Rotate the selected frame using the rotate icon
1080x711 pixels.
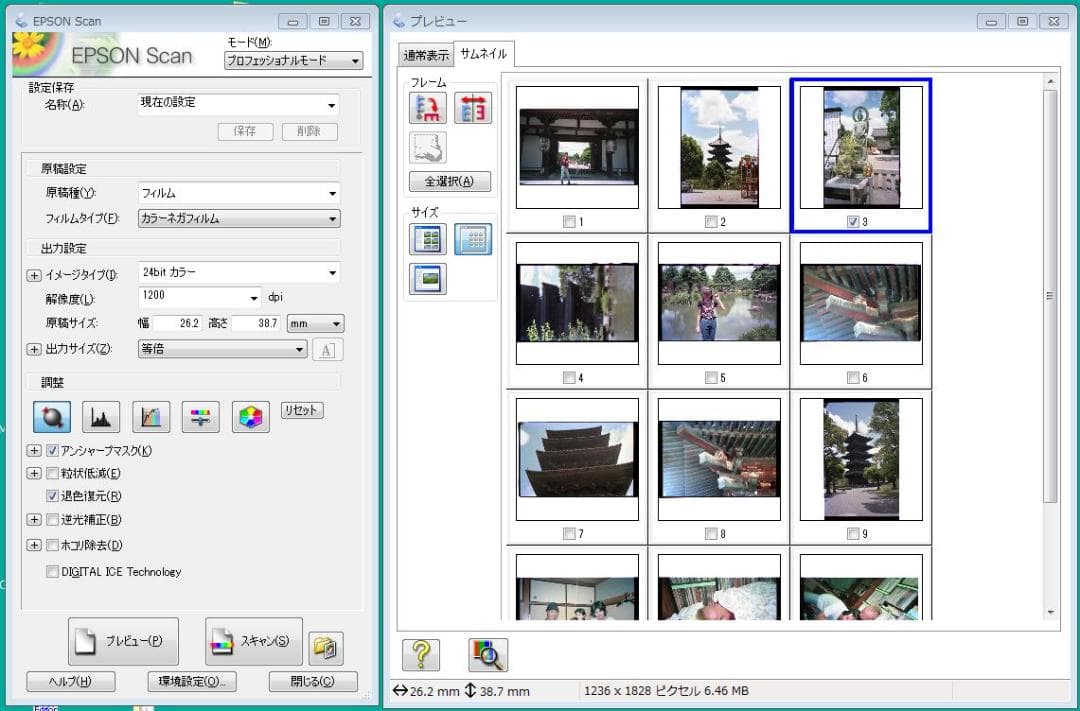[x=427, y=107]
